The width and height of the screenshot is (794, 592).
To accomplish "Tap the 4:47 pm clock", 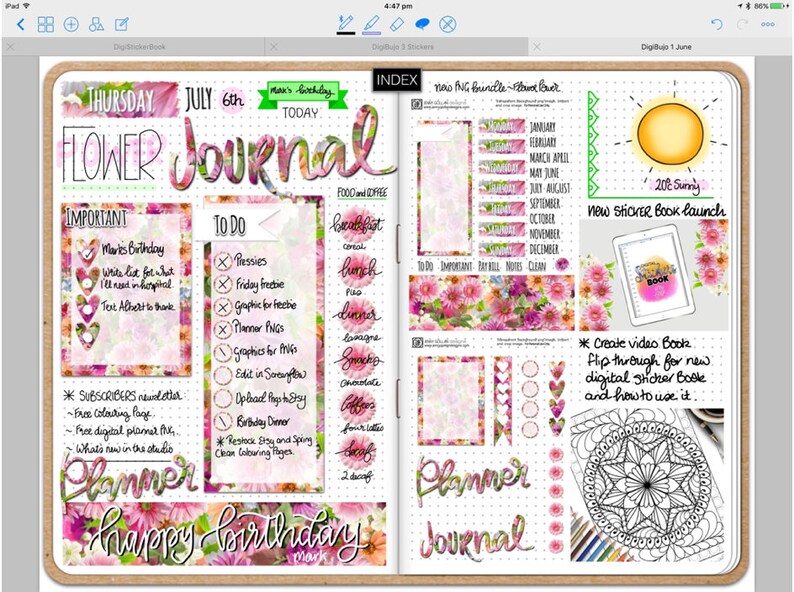I will click(398, 6).
